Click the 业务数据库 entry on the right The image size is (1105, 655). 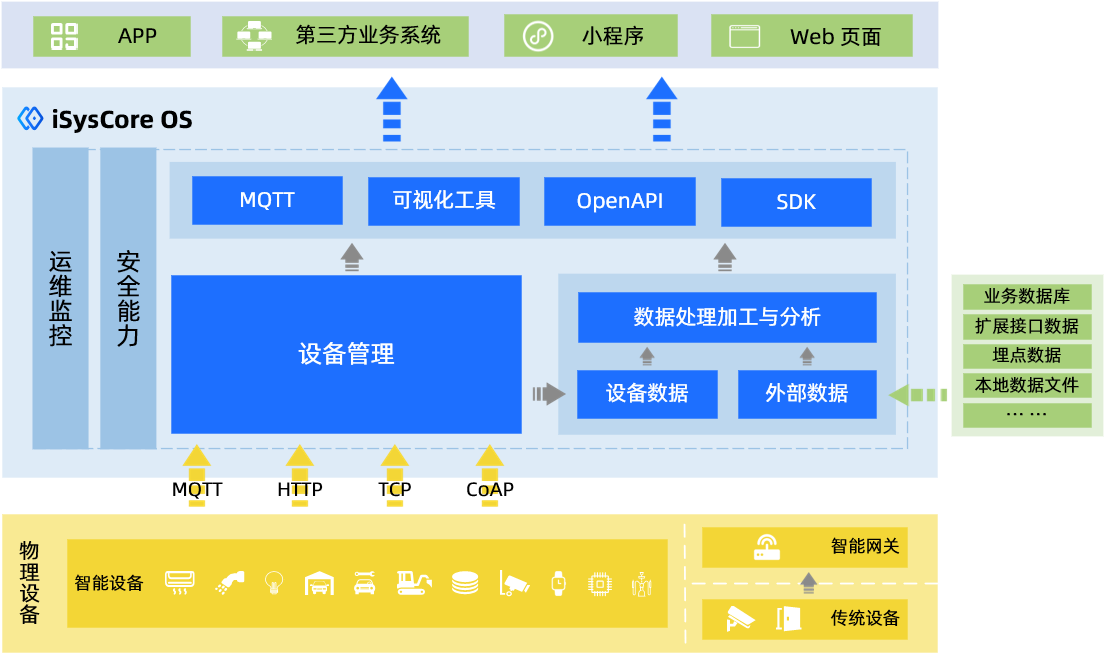click(1026, 296)
